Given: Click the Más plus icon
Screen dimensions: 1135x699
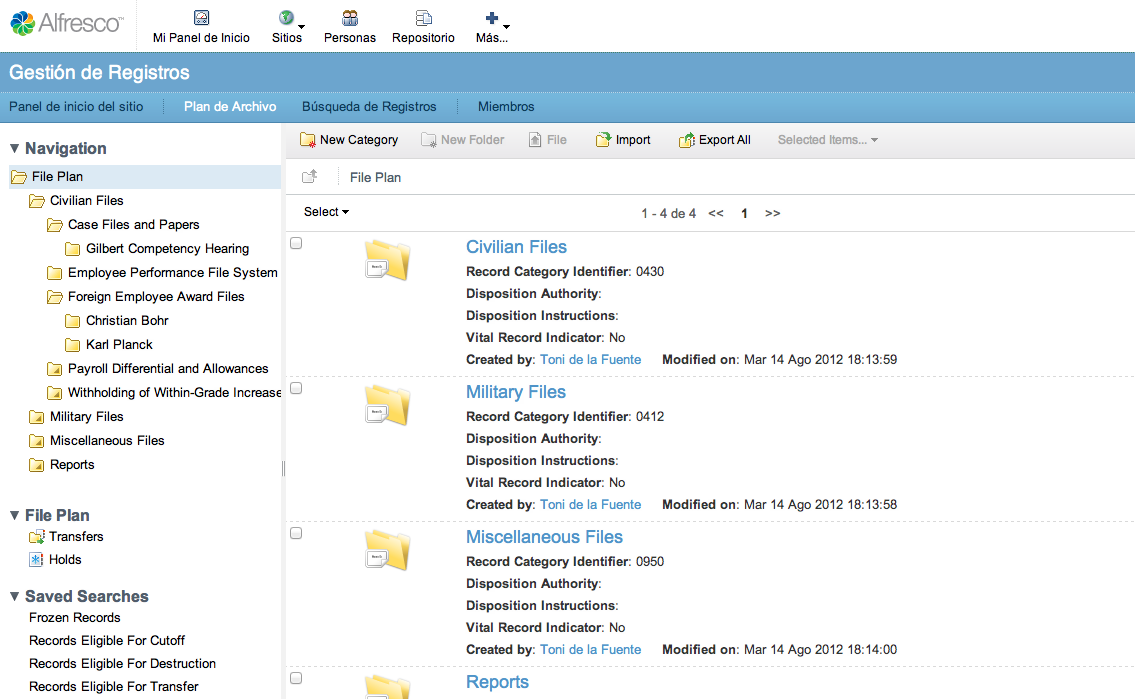Looking at the screenshot, I should [491, 17].
